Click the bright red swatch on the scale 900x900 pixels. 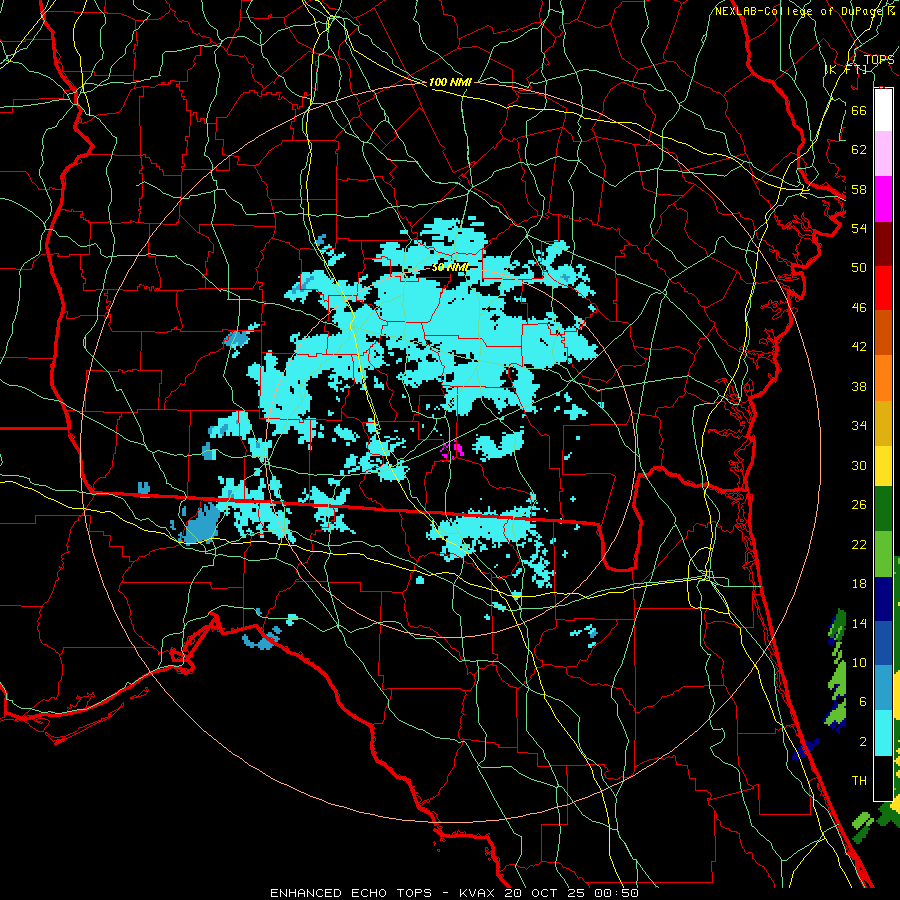(883, 288)
